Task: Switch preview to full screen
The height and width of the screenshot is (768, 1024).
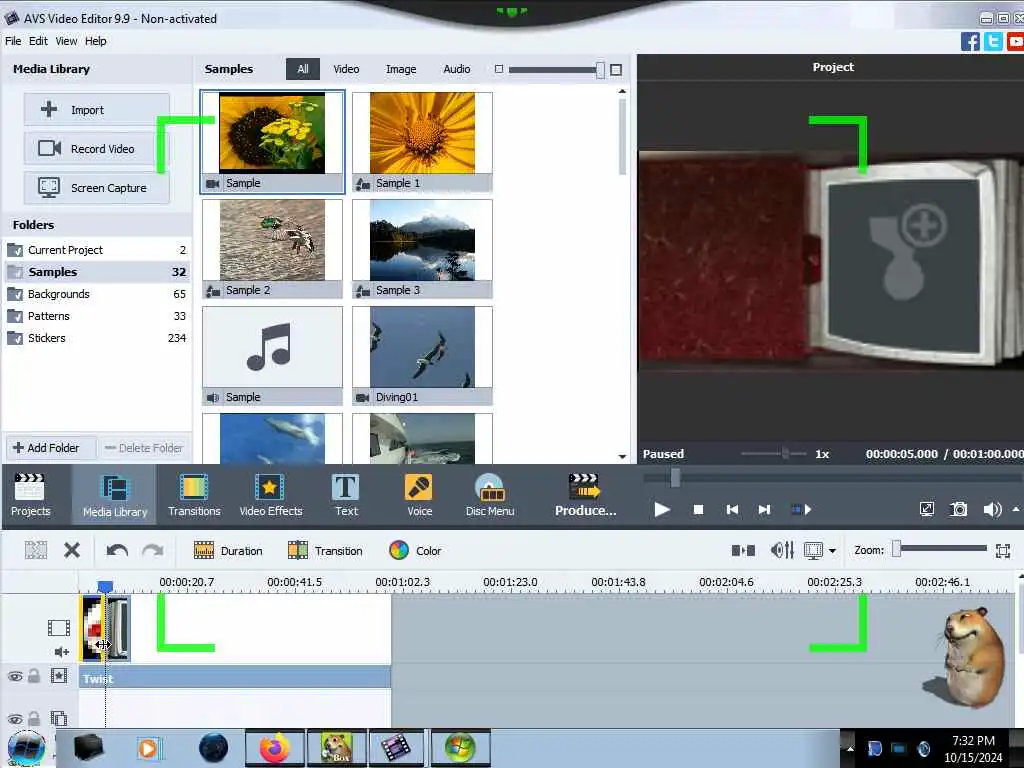Action: pyautogui.click(x=926, y=509)
